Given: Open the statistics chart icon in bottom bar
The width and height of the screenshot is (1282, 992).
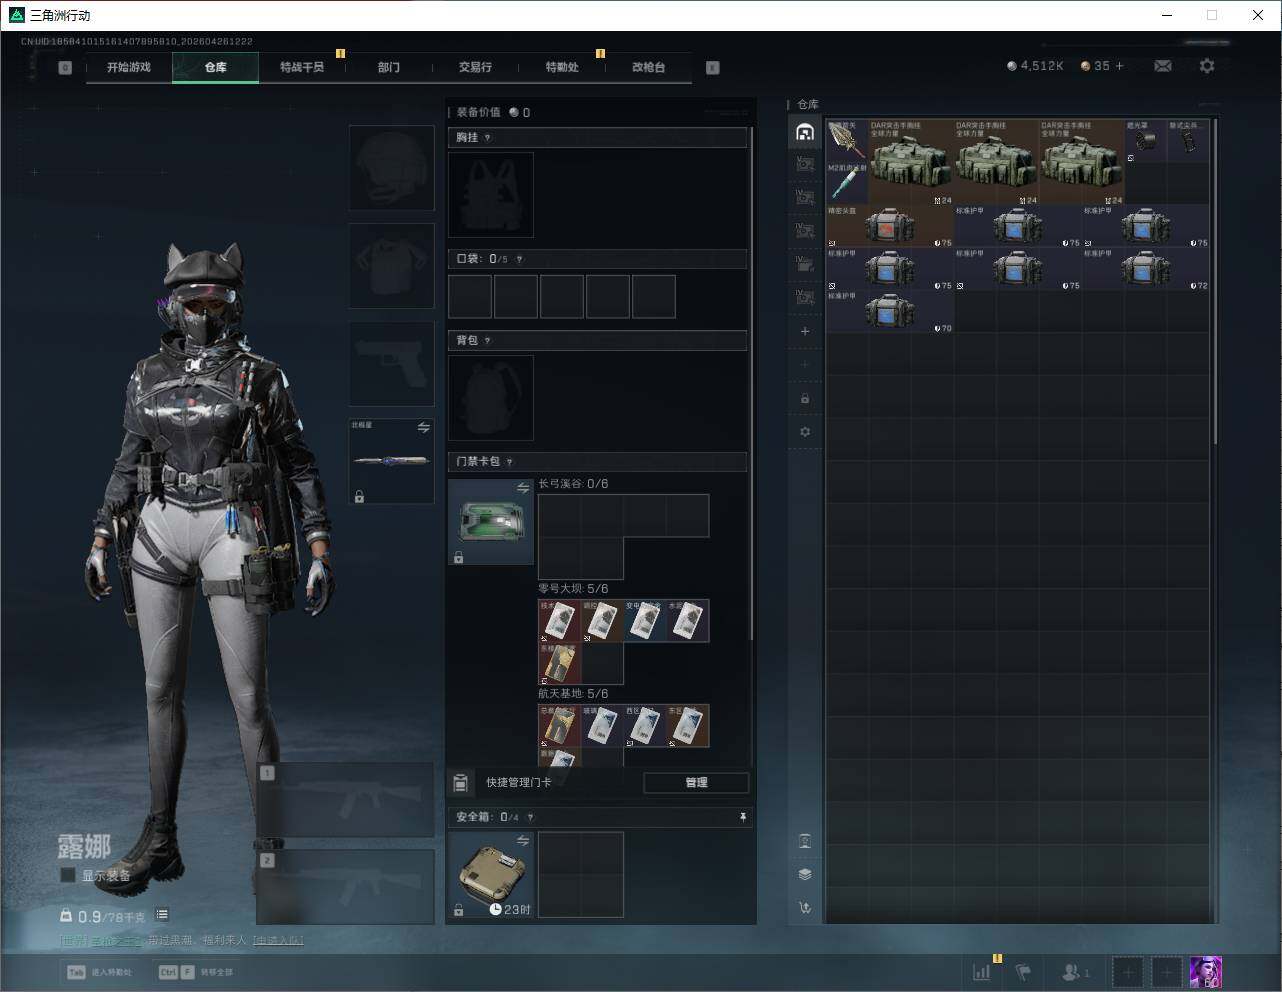Looking at the screenshot, I should [982, 971].
